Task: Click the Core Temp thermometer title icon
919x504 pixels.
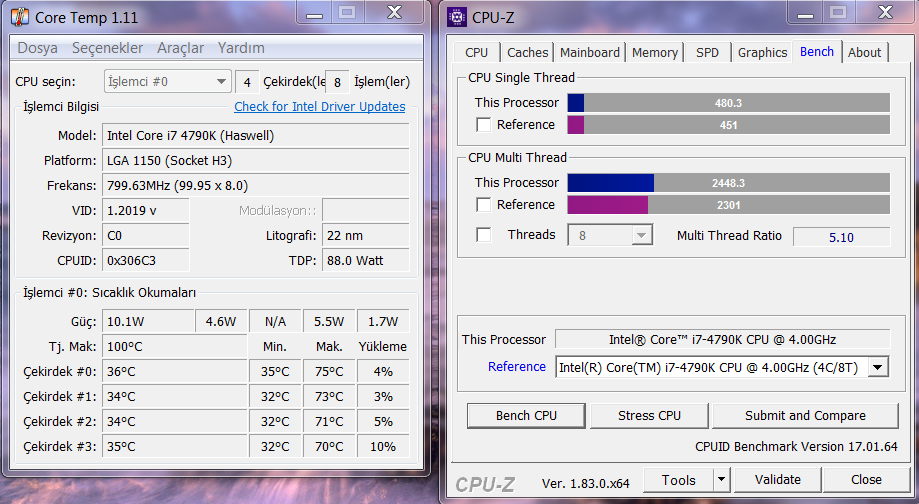Action: [19, 17]
